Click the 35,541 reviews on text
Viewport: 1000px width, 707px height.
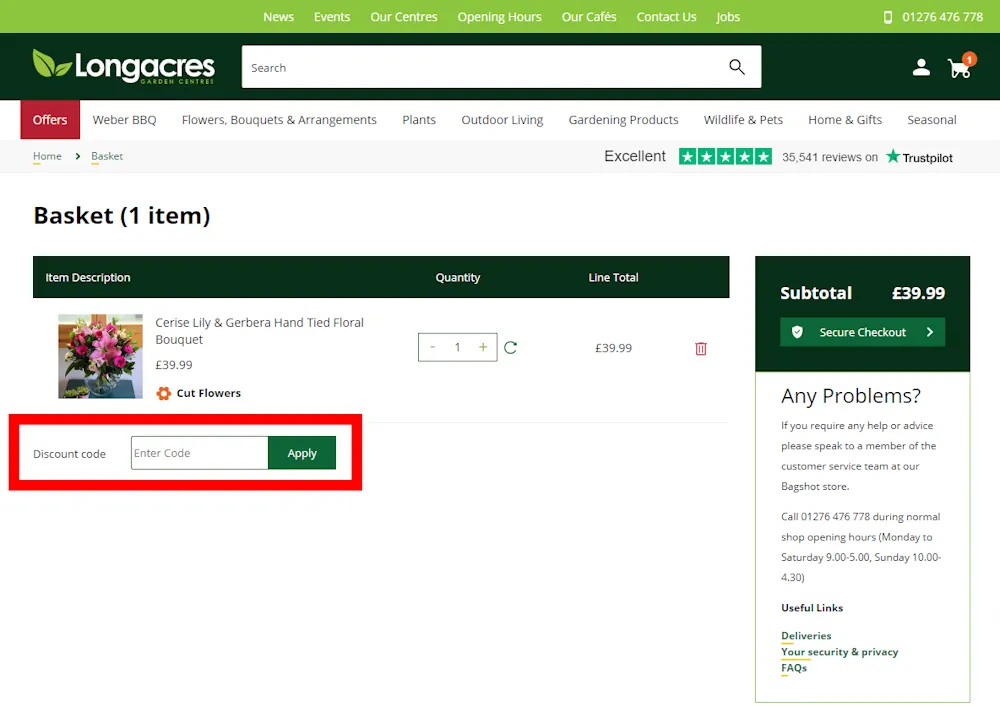pos(830,157)
